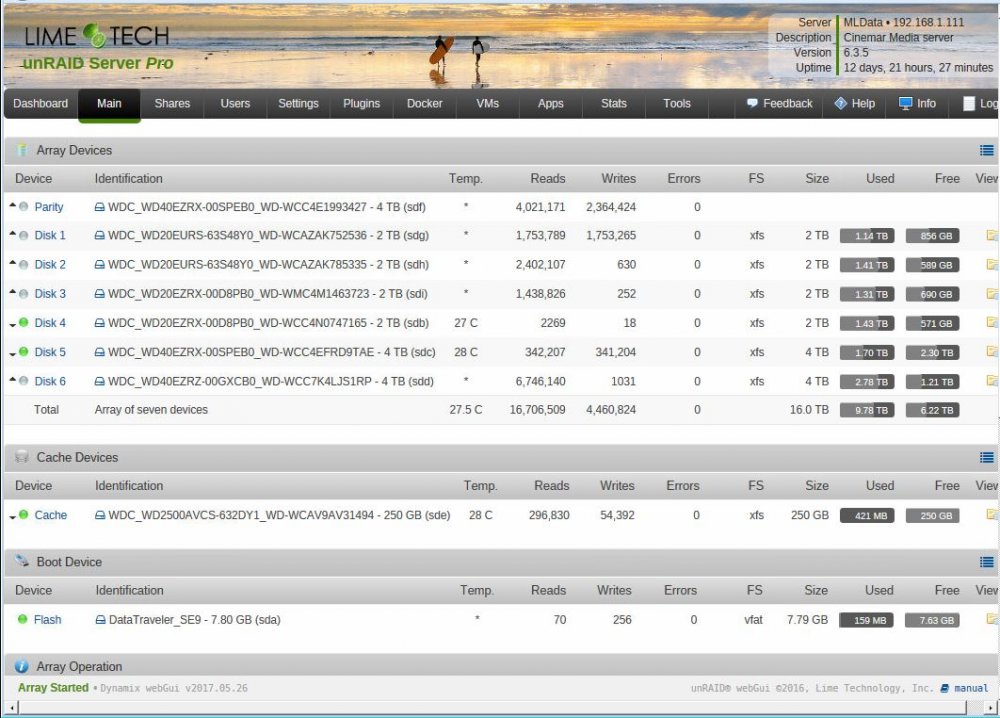Open the manual link in footer

pos(971,688)
